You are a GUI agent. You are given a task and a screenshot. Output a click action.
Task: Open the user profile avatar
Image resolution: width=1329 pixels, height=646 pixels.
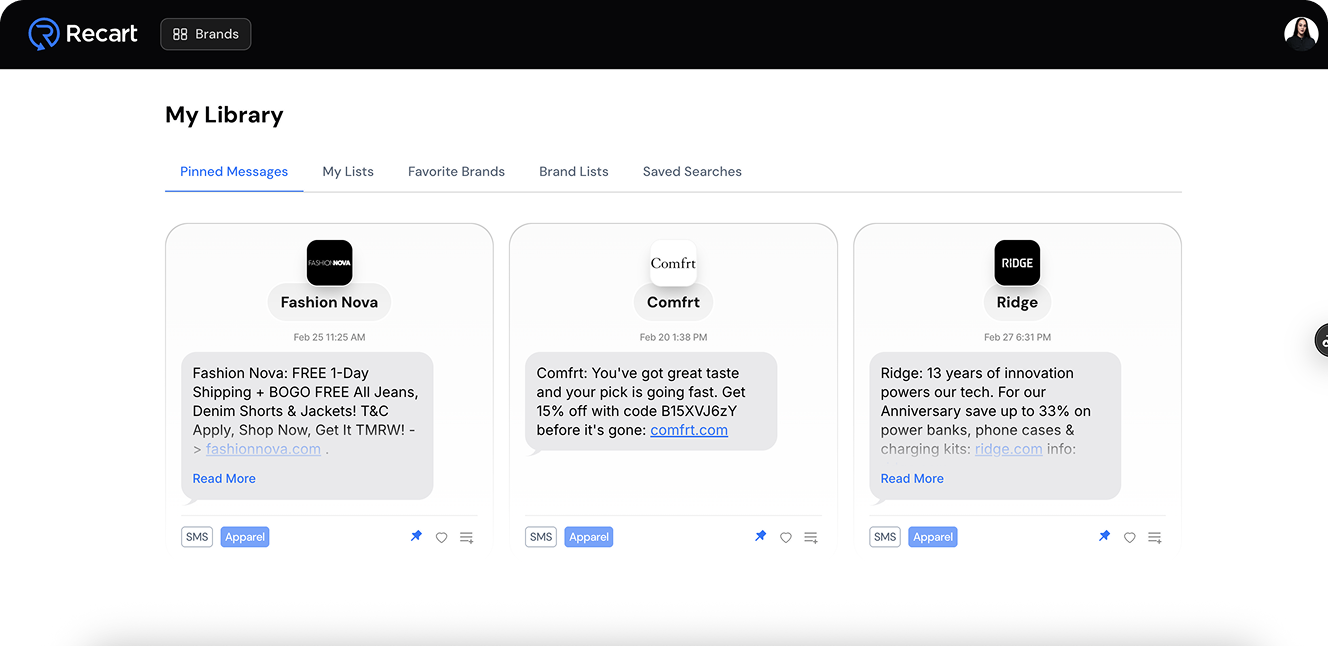(1301, 34)
